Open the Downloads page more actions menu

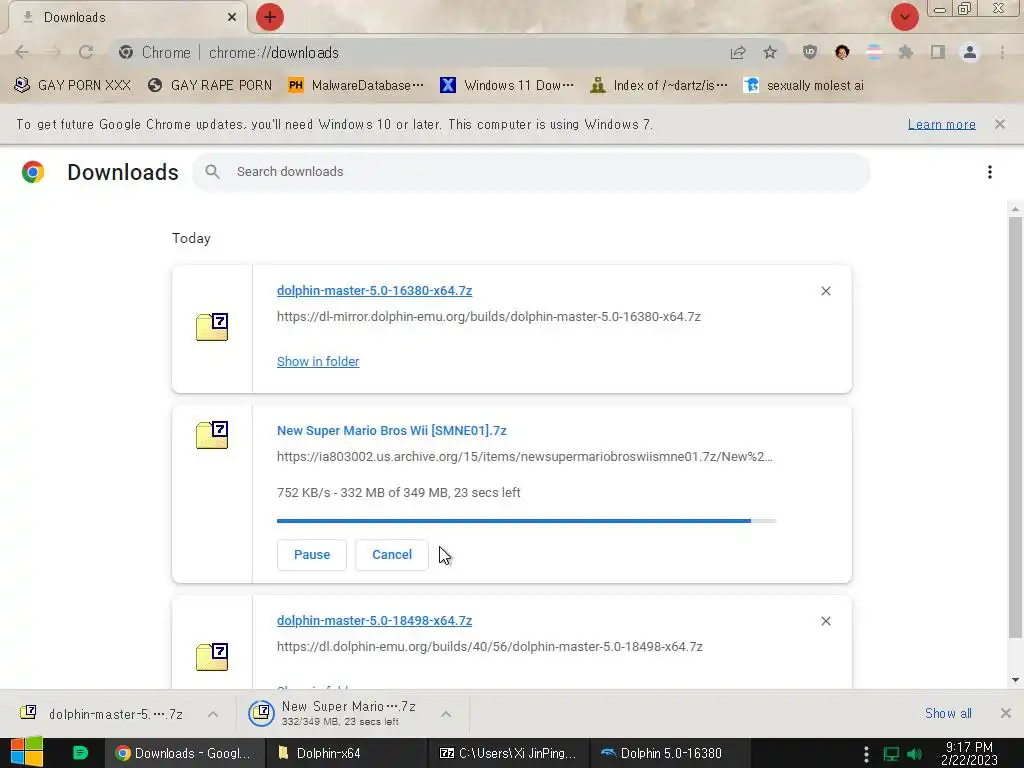990,172
